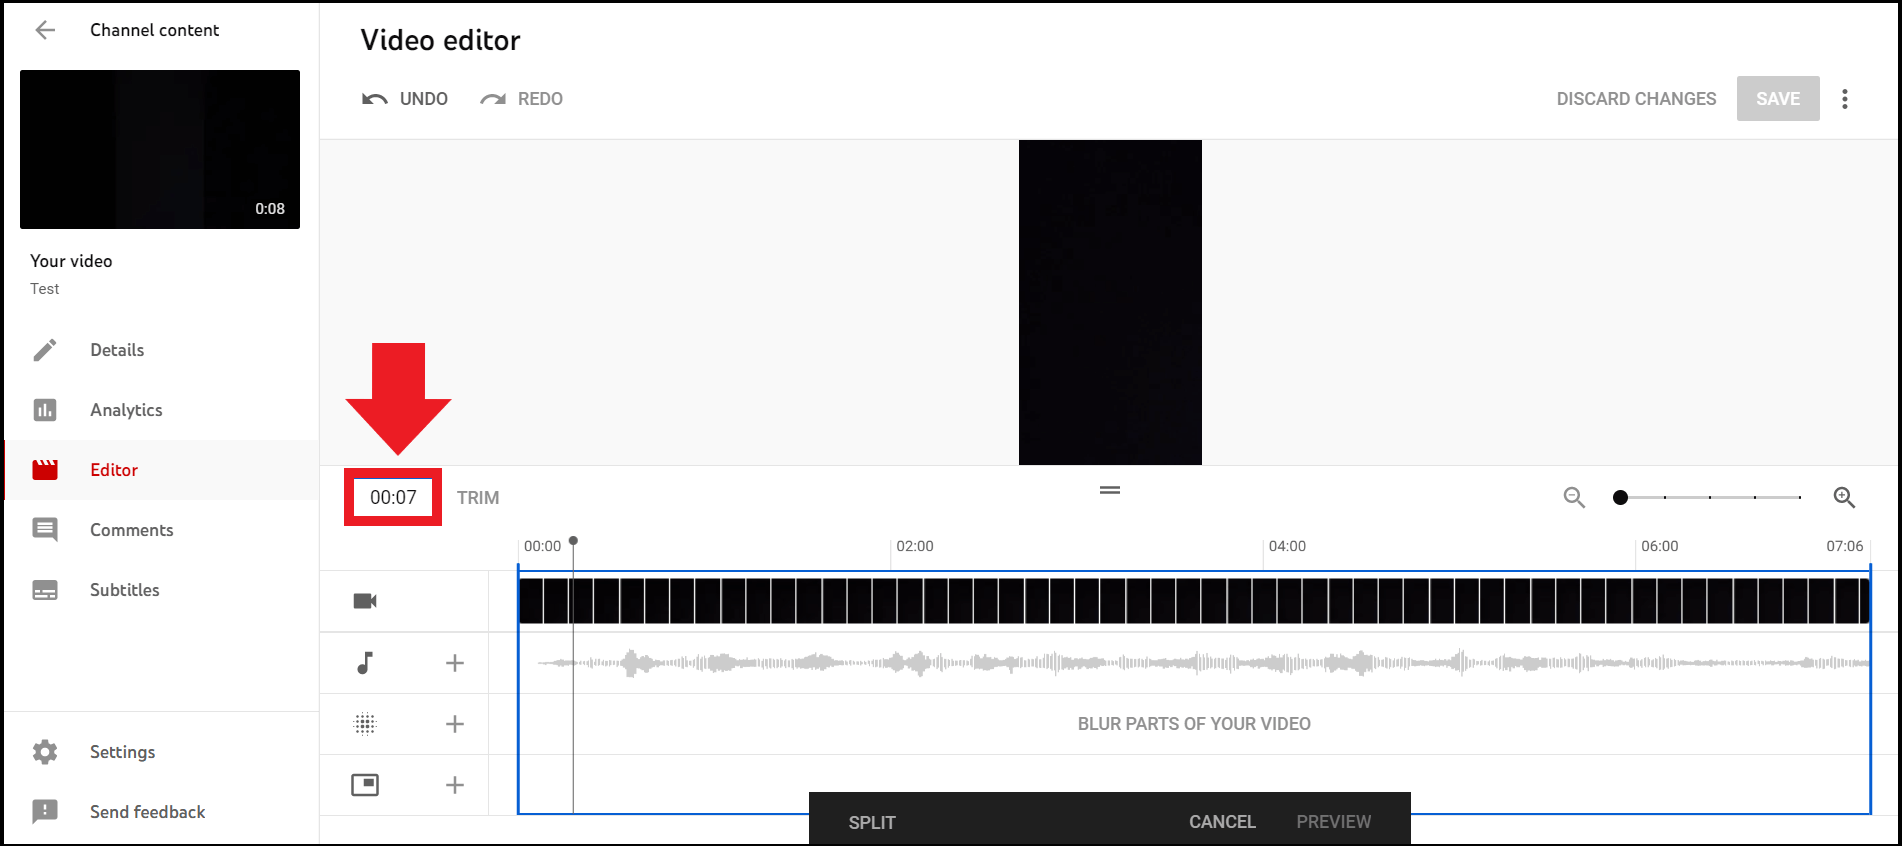Click the Settings gear icon
This screenshot has width=1902, height=846.
(x=45, y=752)
